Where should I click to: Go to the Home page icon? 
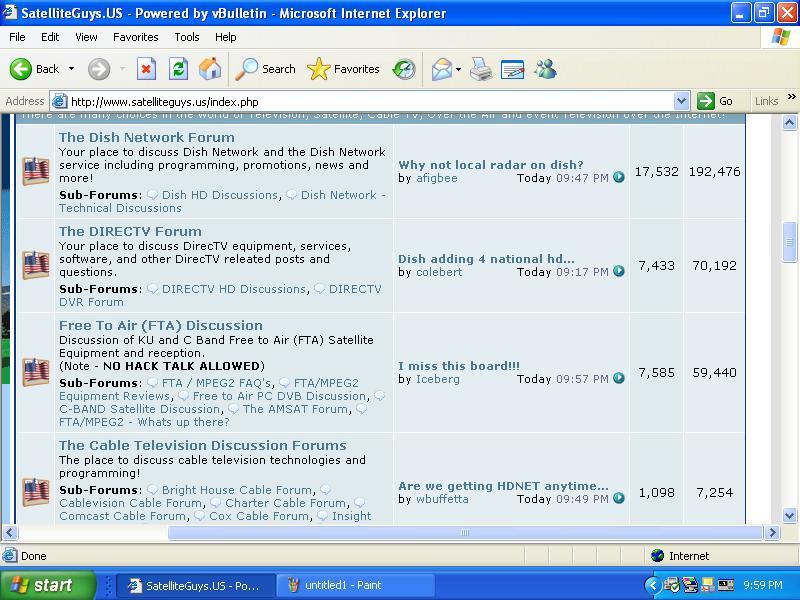(210, 69)
